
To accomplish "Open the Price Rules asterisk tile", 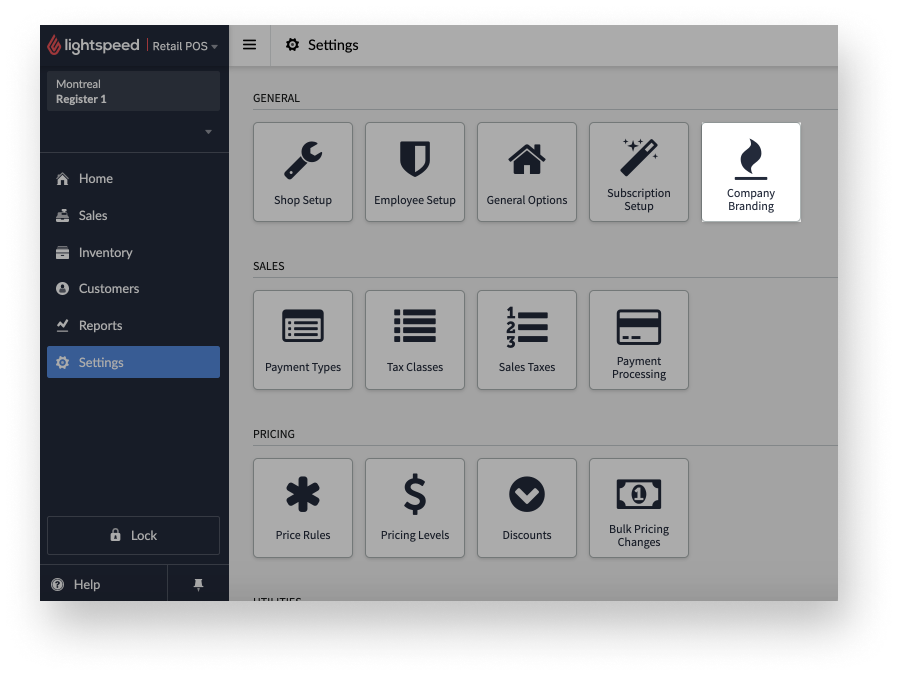I will [x=303, y=508].
